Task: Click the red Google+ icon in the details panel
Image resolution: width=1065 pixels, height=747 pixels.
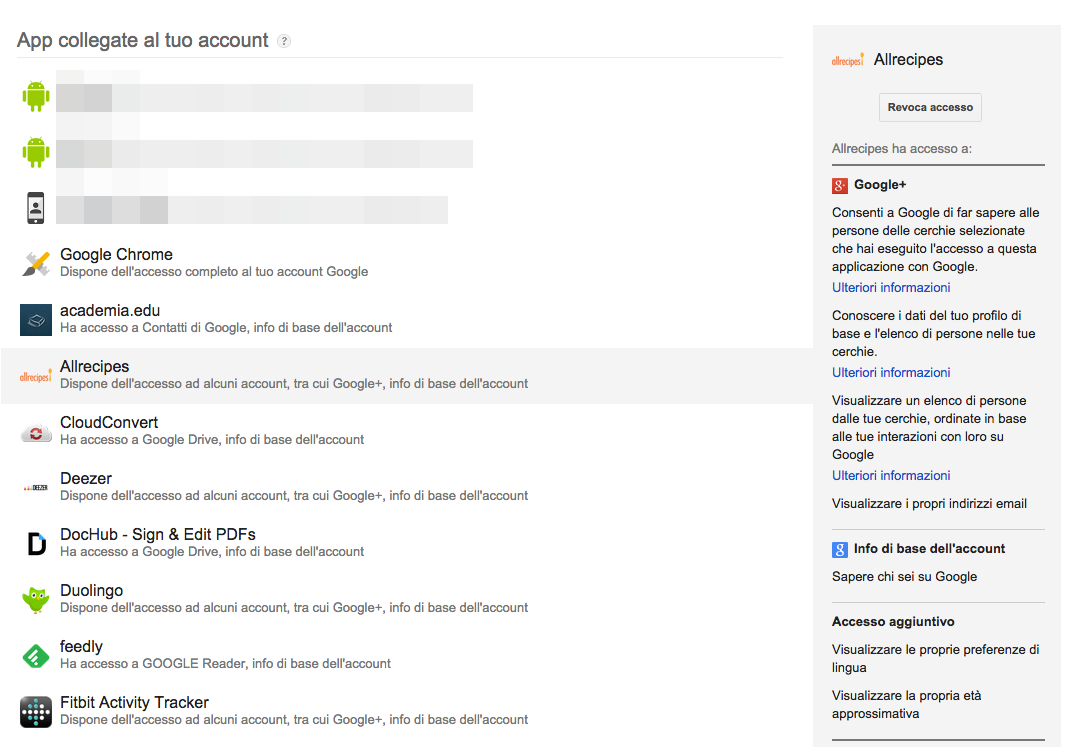Action: [840, 185]
